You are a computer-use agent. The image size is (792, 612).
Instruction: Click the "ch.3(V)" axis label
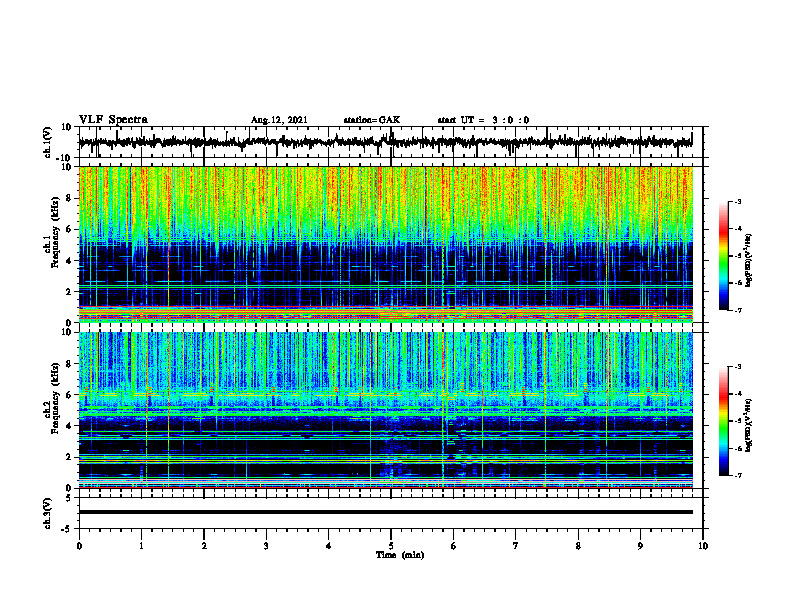tap(47, 513)
